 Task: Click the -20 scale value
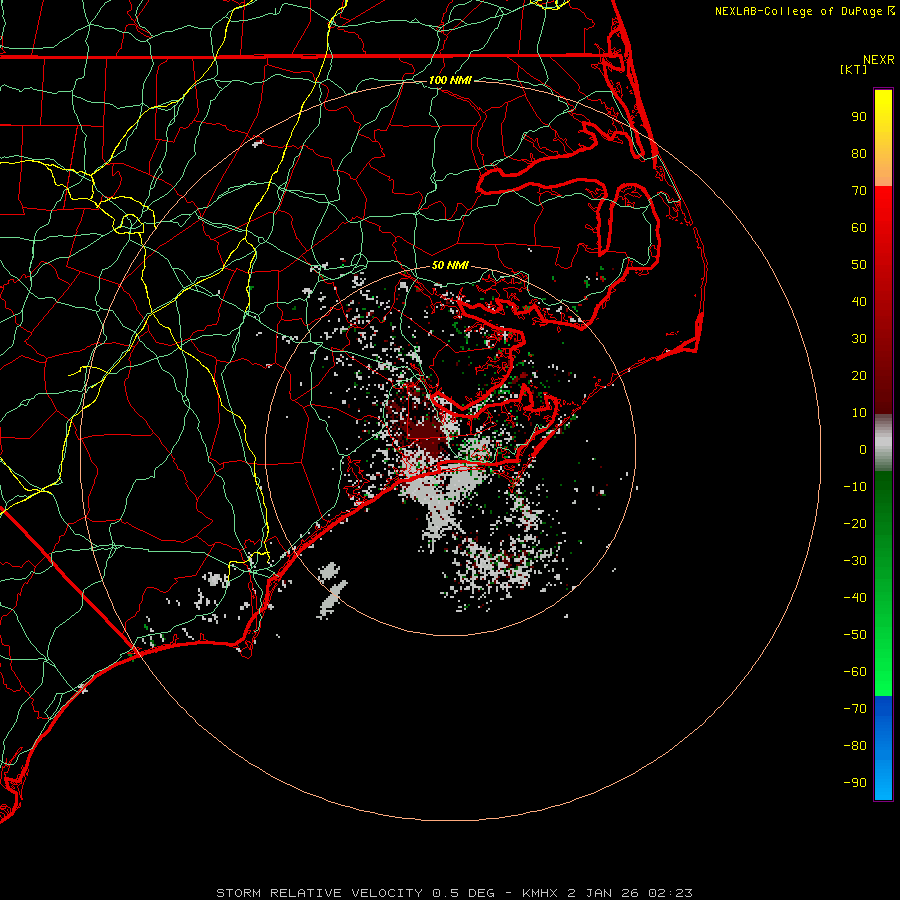(x=855, y=523)
